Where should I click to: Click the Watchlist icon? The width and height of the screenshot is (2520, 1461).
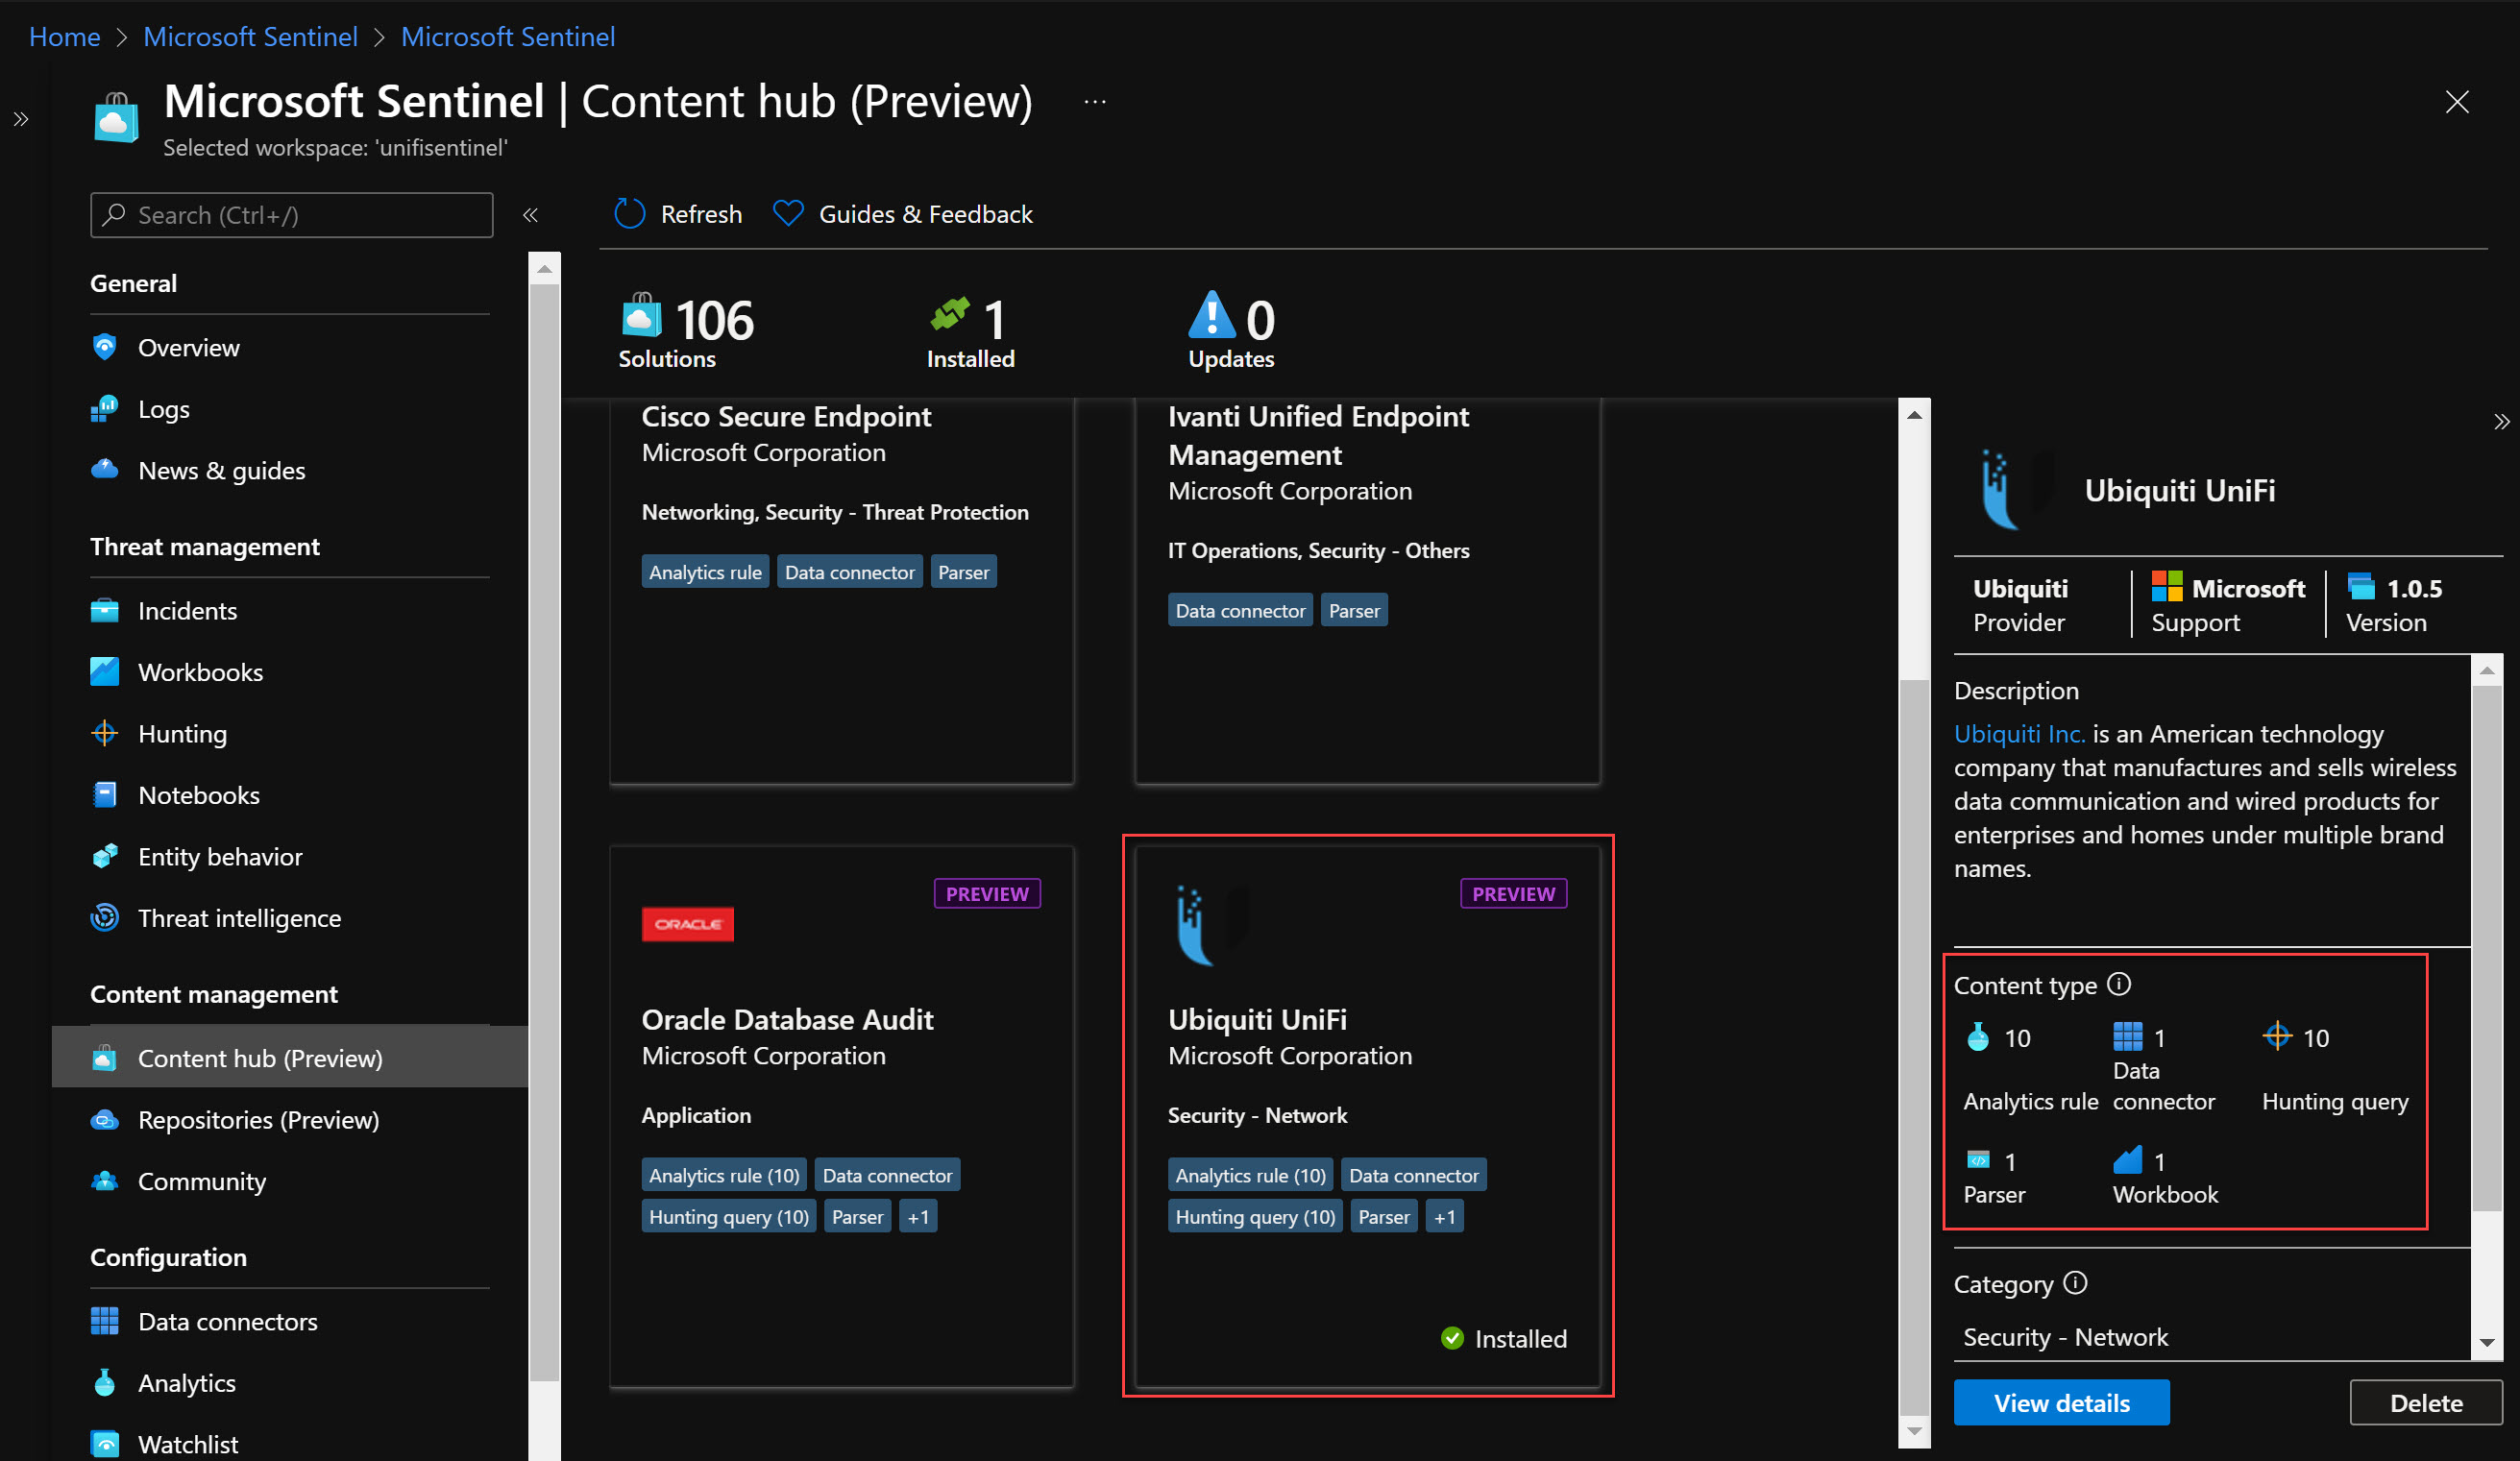[x=104, y=1444]
